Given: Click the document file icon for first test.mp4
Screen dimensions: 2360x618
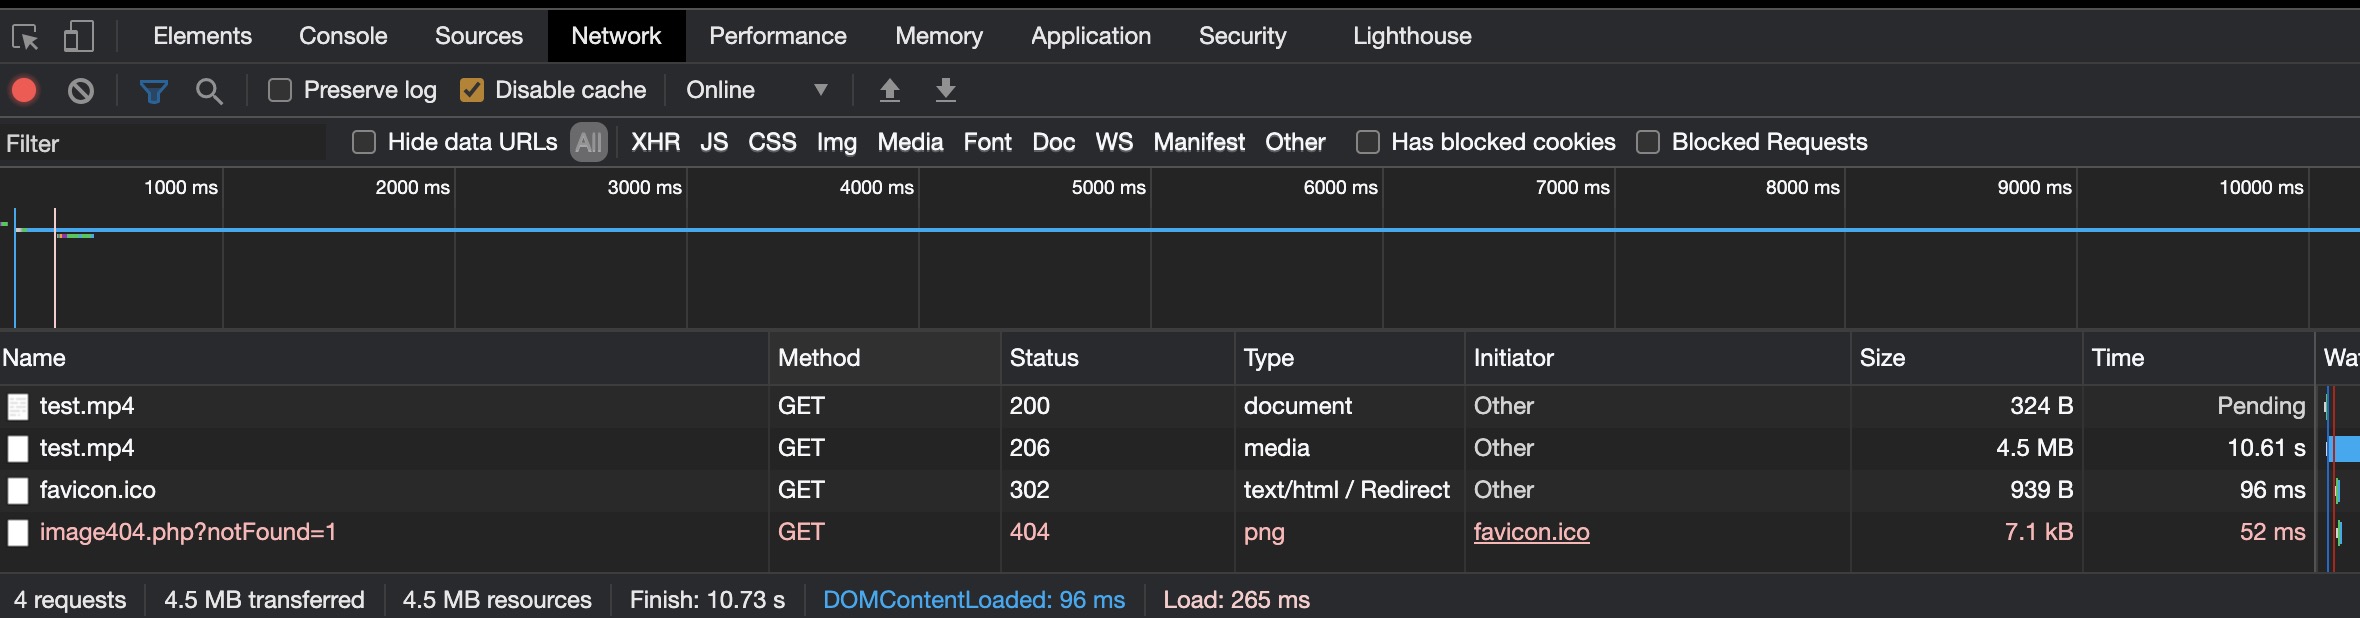Looking at the screenshot, I should pos(18,407).
